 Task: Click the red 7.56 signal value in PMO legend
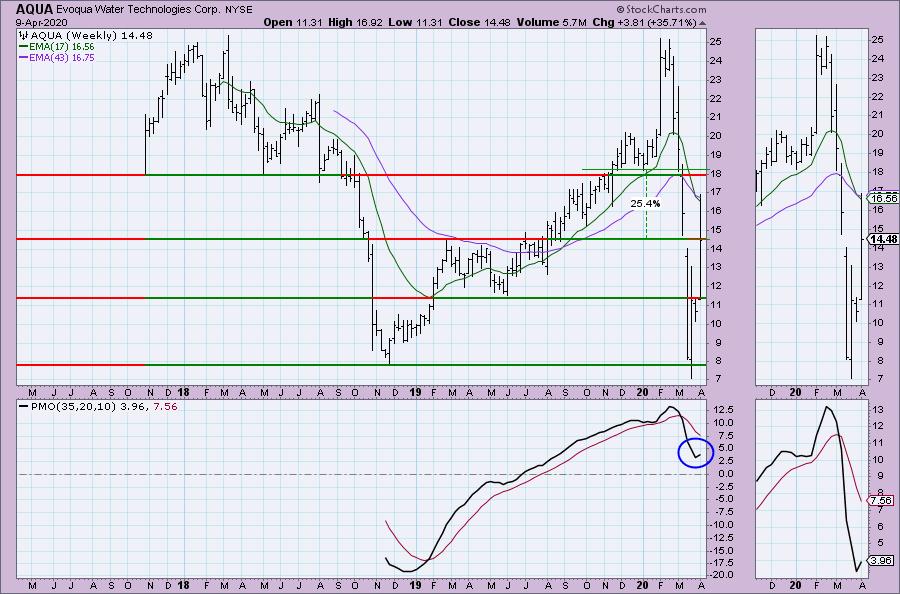(165, 406)
